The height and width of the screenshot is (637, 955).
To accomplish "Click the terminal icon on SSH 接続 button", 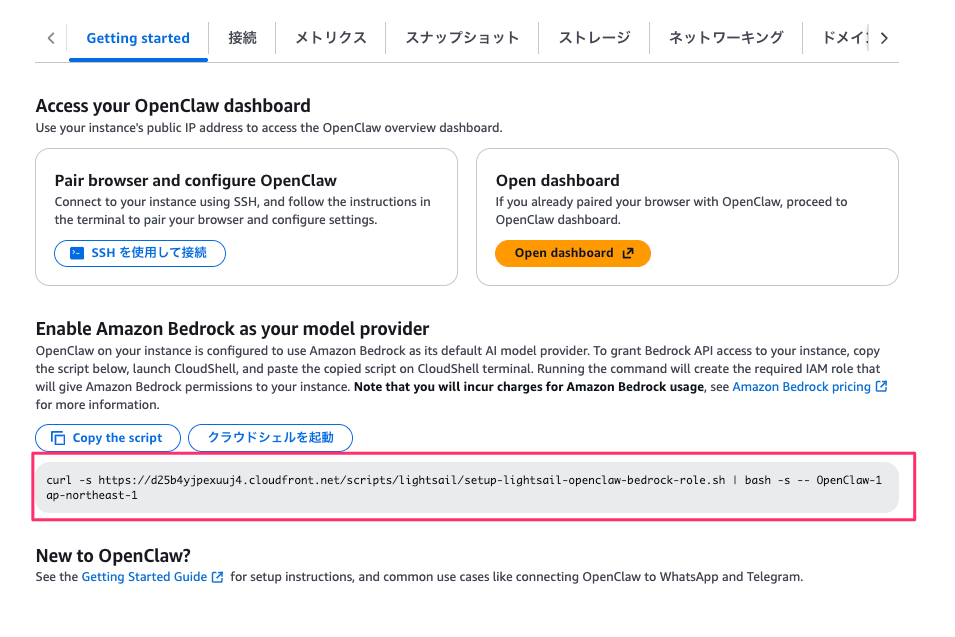I will (x=77, y=253).
